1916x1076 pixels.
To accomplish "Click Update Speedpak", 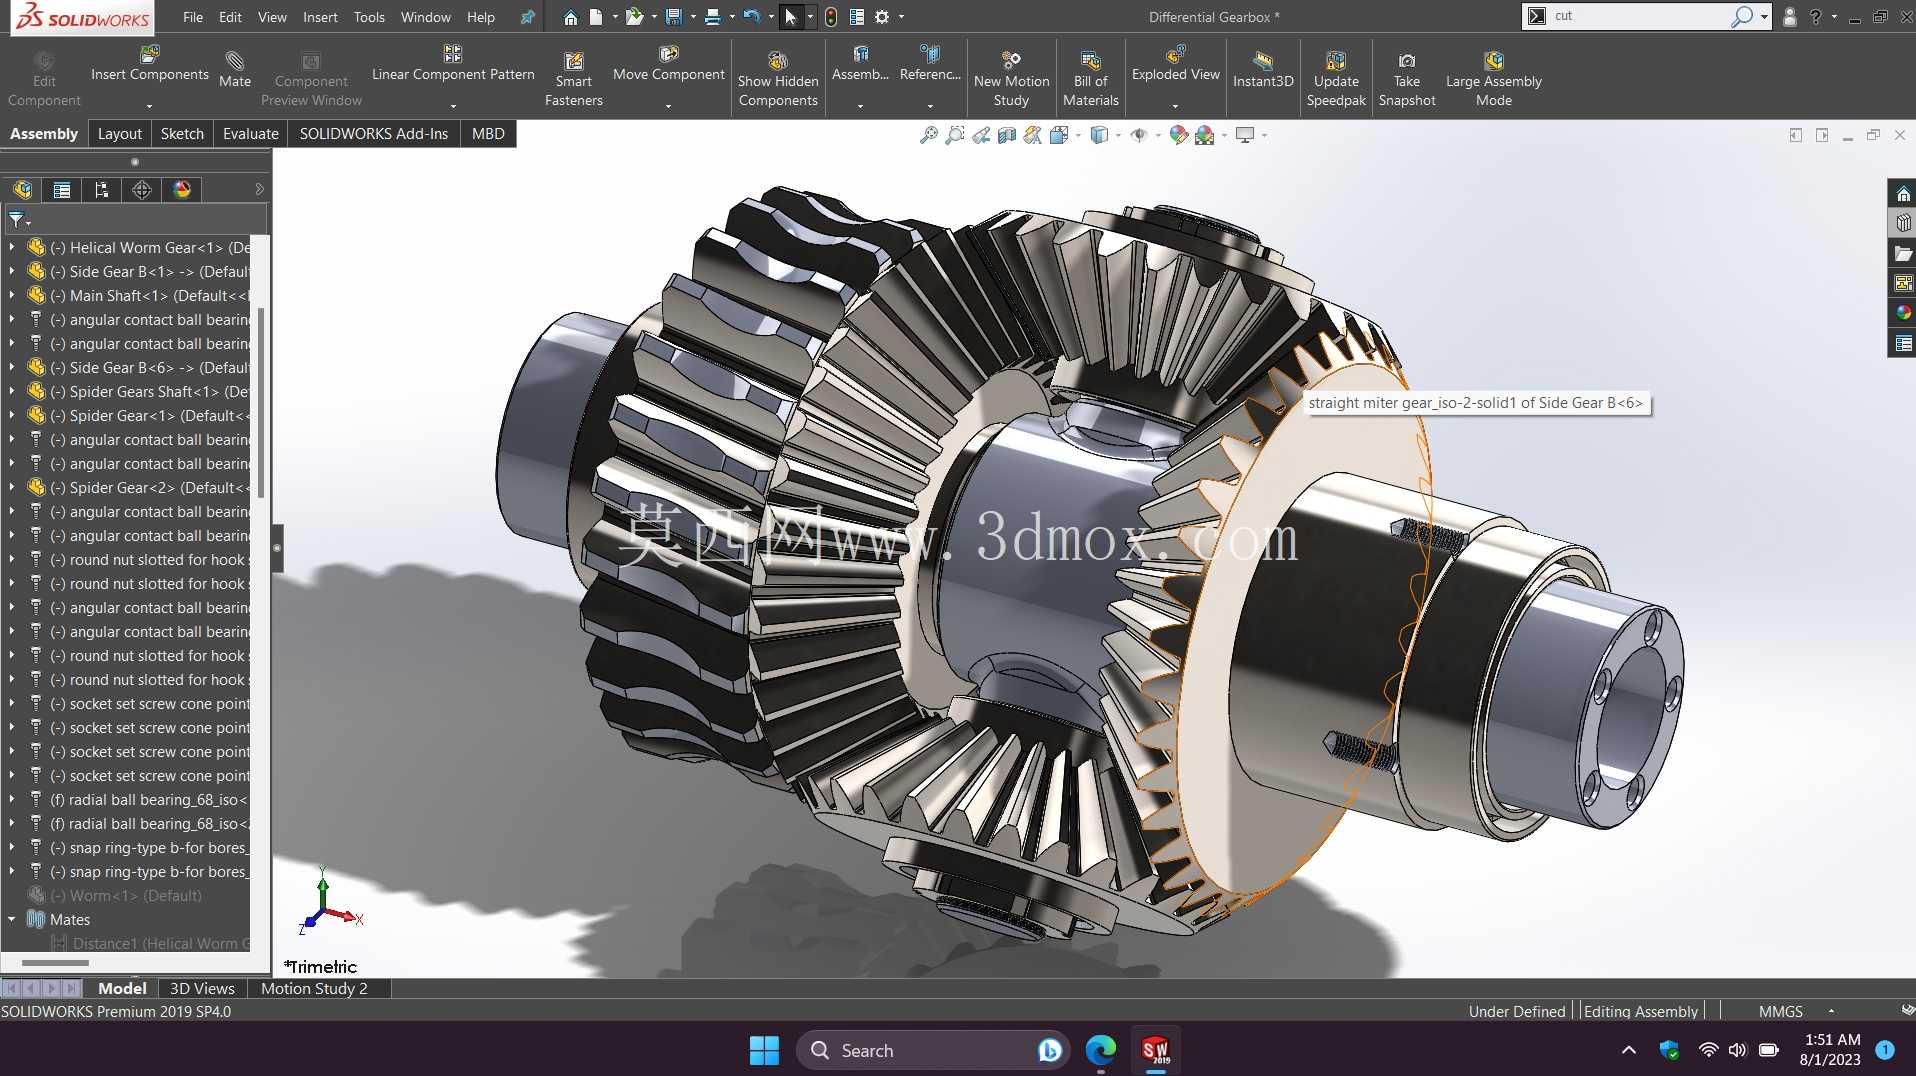I will [1336, 80].
